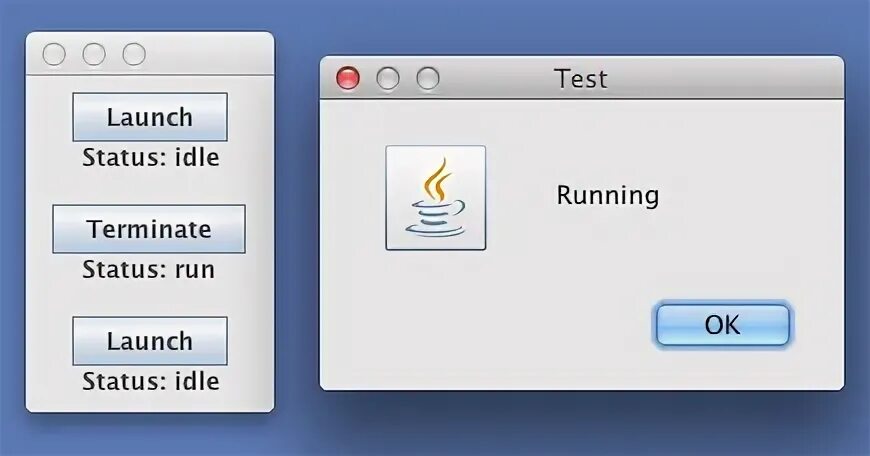
Task: Click Test title bar right of the title
Action: [730, 78]
